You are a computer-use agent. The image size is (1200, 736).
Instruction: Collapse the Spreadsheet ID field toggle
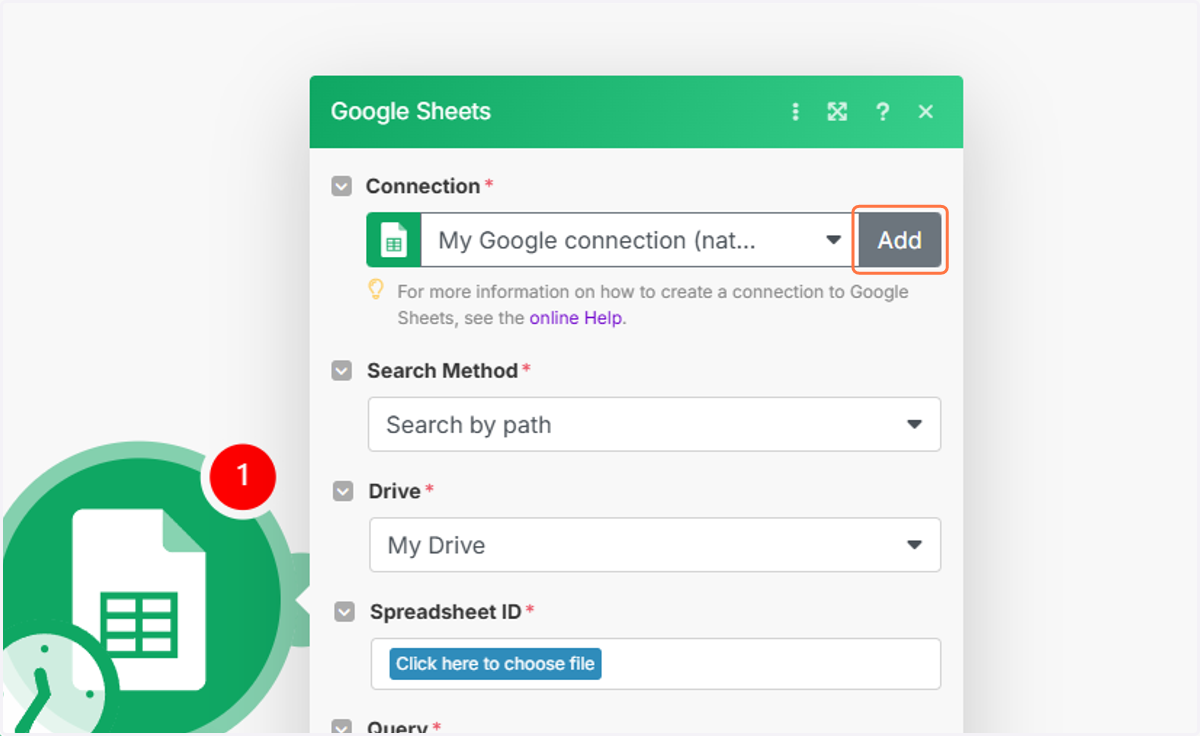[344, 611]
